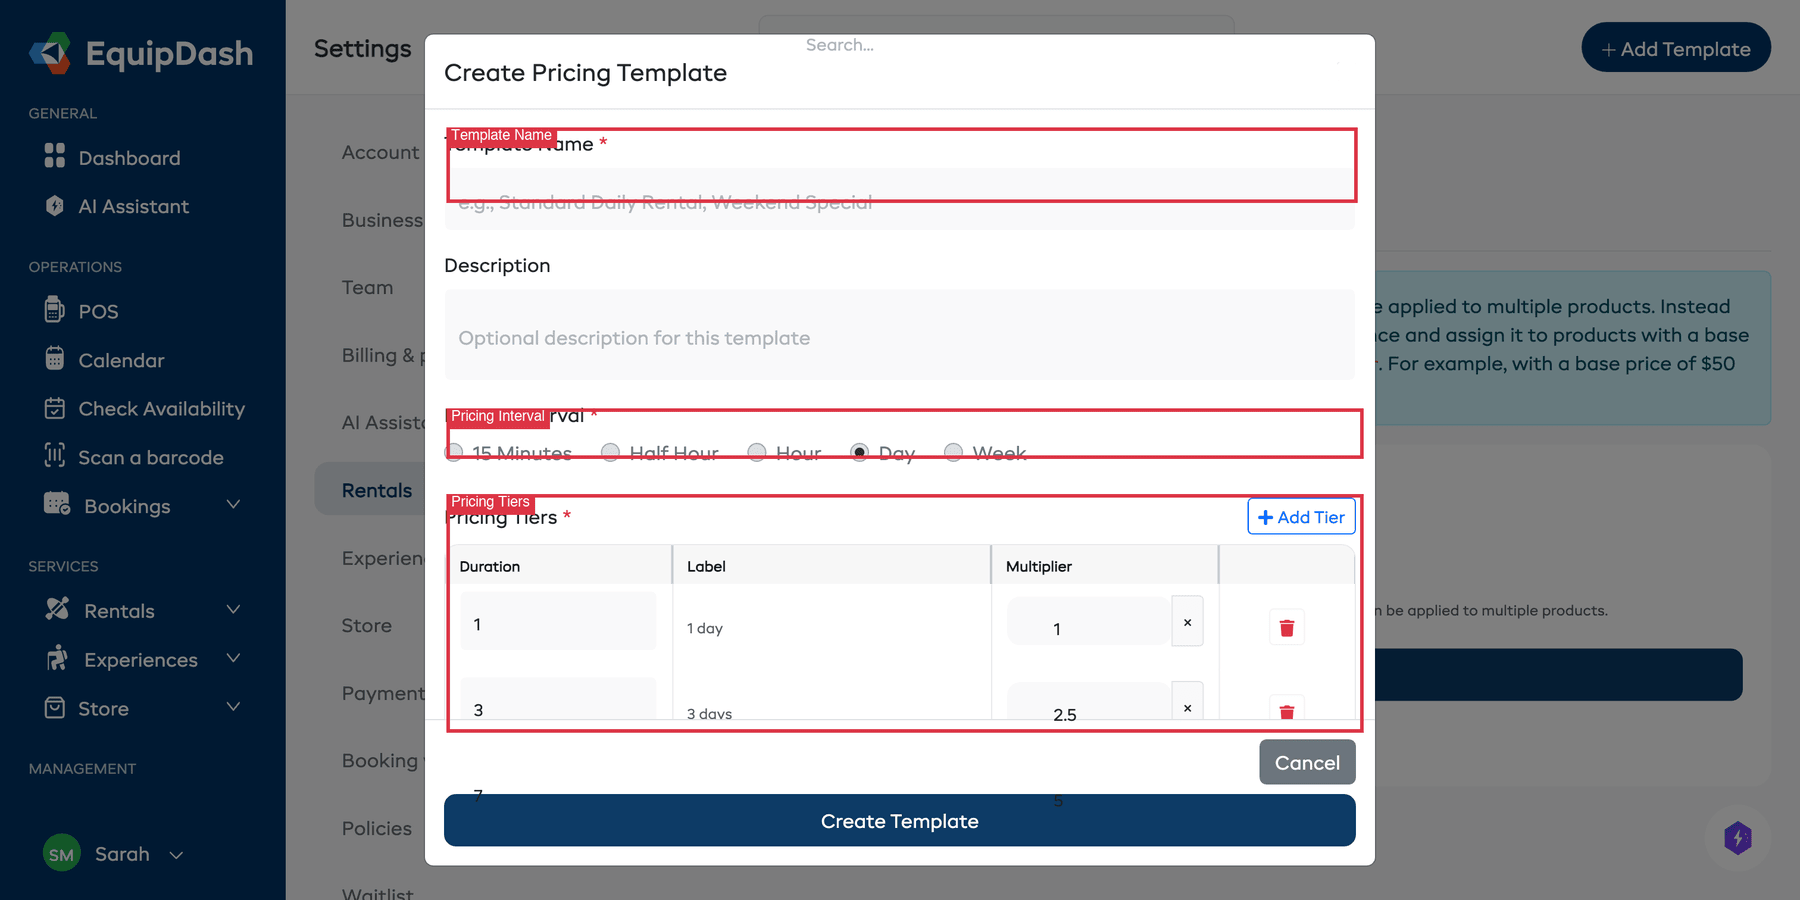Screen dimensions: 1800x900
Task: Expand the Experiences sidebar section
Action: point(233,659)
